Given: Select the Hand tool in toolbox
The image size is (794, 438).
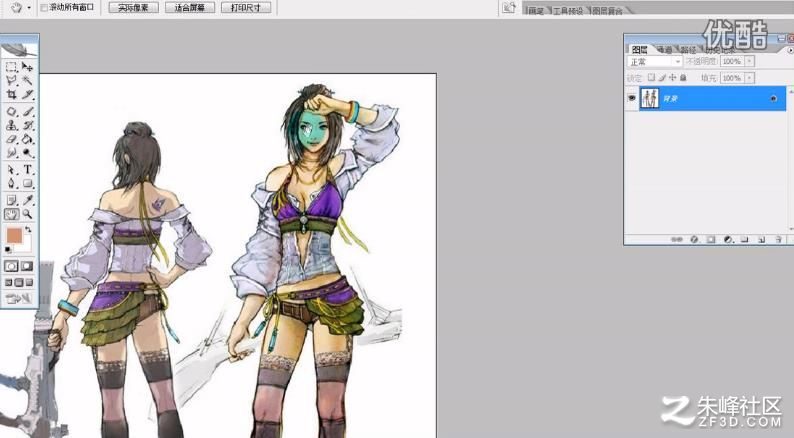Looking at the screenshot, I should point(11,214).
